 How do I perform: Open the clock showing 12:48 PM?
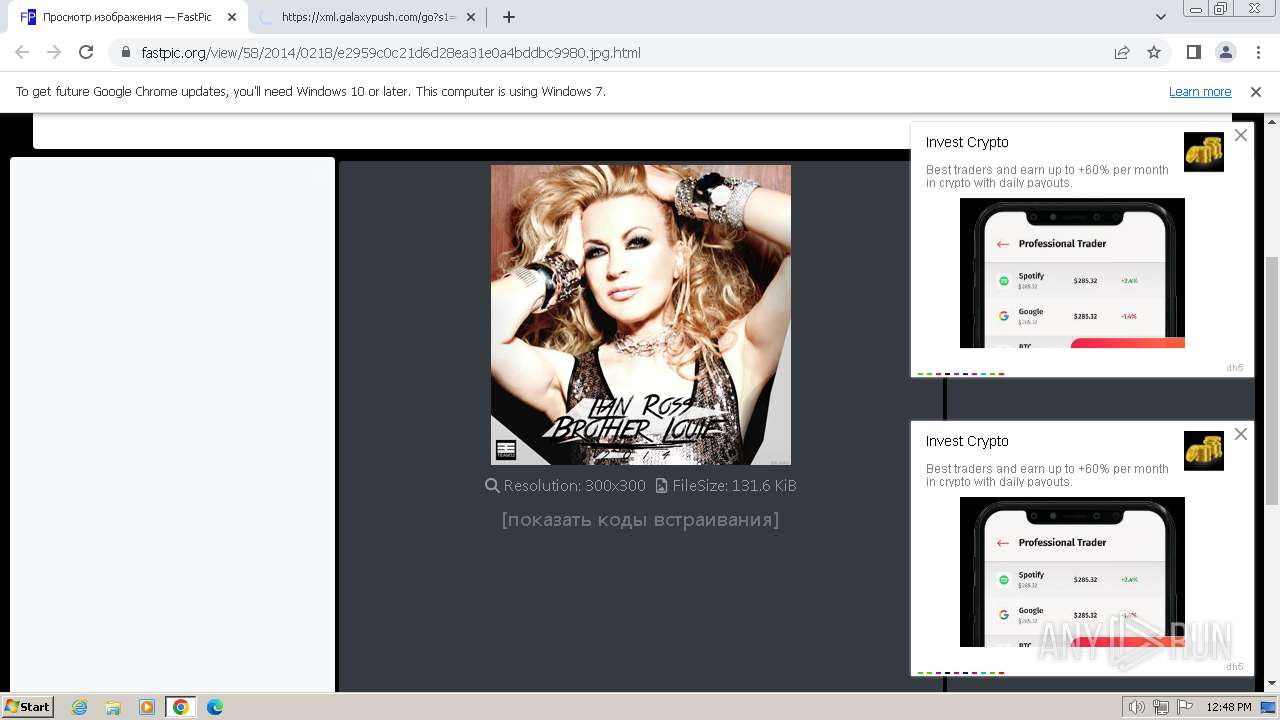pyautogui.click(x=1229, y=707)
